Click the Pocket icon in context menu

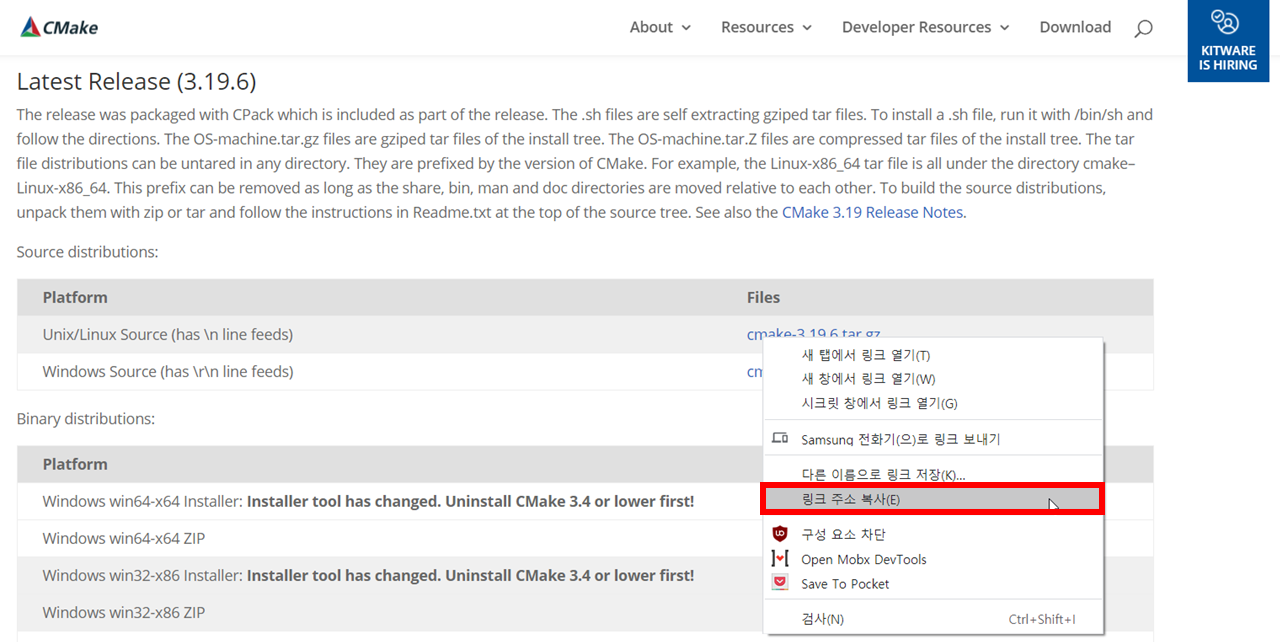781,583
